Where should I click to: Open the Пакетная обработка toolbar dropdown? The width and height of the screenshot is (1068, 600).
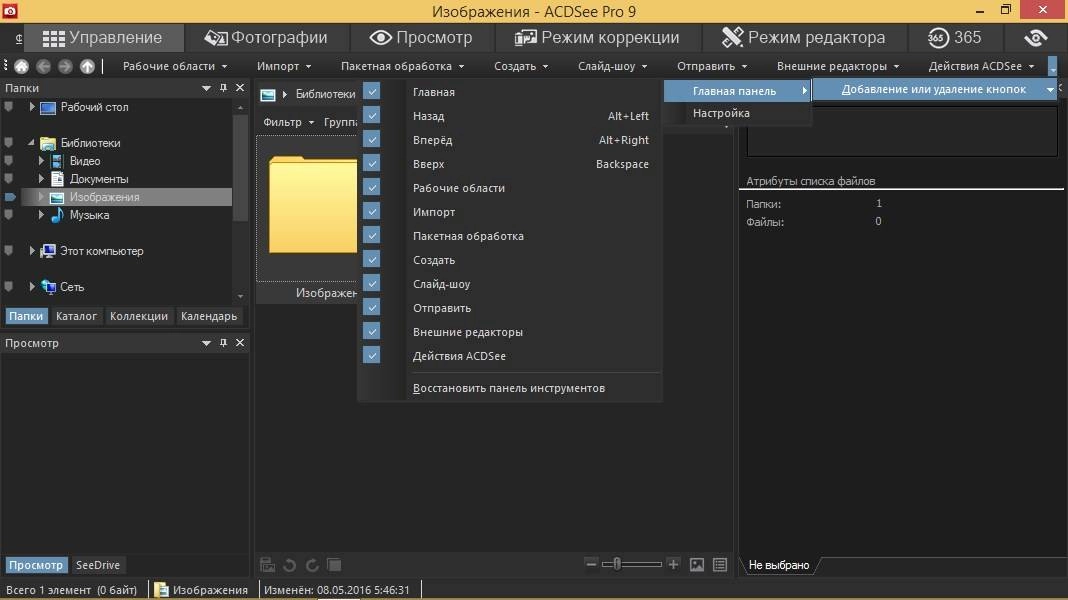point(403,66)
